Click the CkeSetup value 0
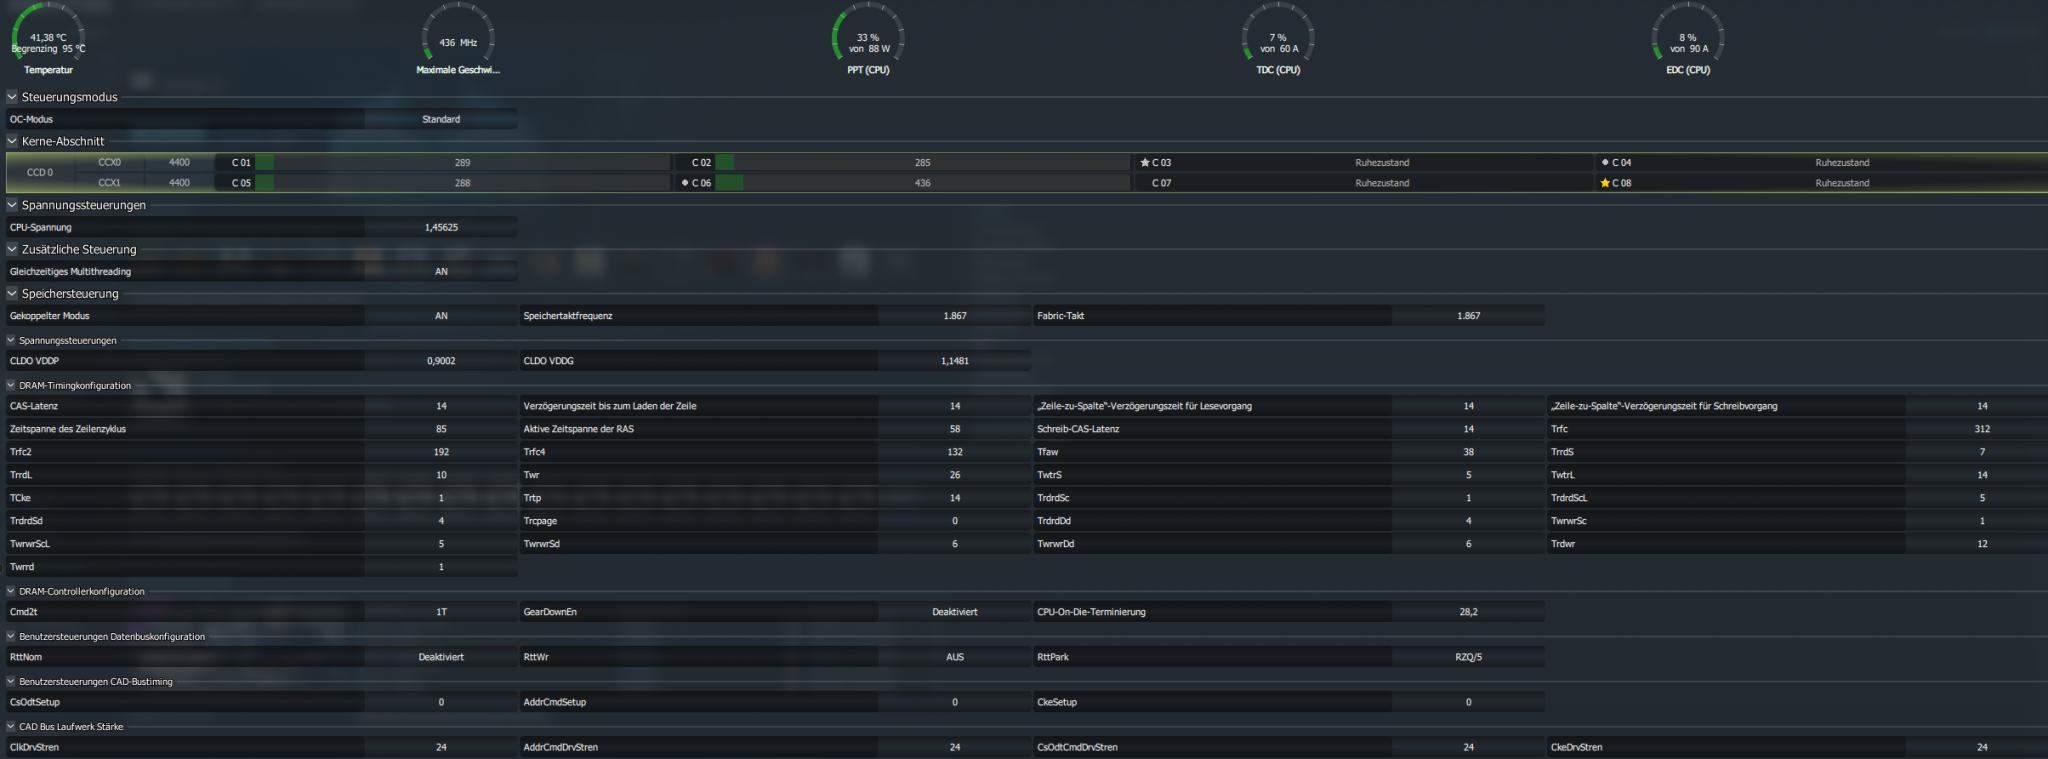 (x=1468, y=702)
